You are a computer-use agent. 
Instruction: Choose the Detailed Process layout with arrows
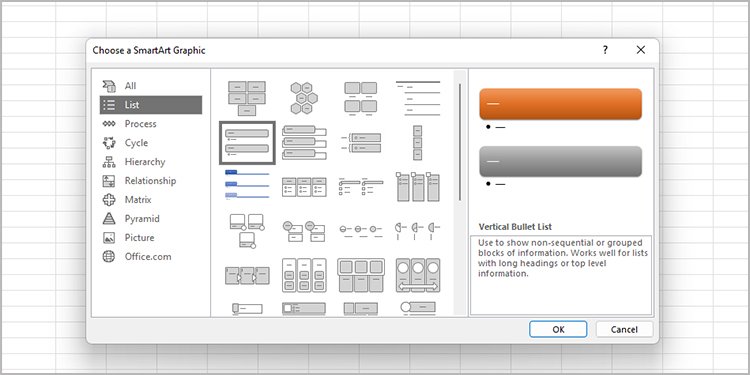(247, 276)
